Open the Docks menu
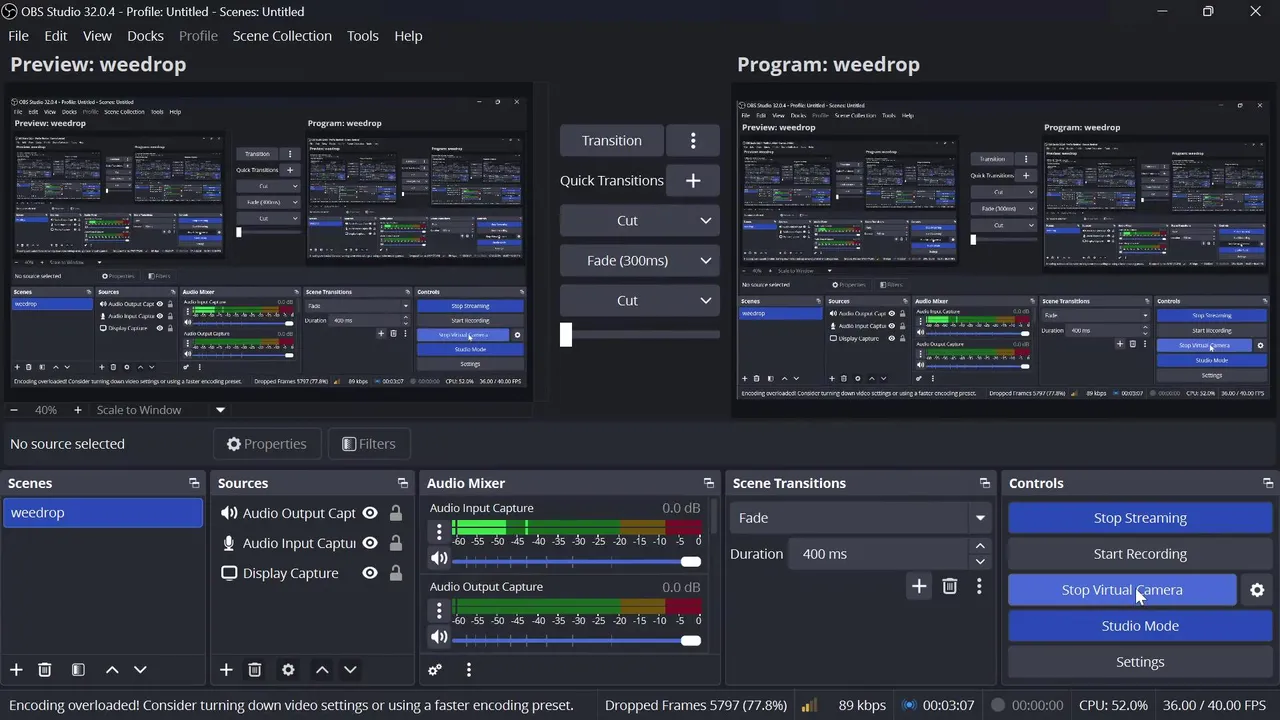The height and width of the screenshot is (720, 1280). coord(145,36)
